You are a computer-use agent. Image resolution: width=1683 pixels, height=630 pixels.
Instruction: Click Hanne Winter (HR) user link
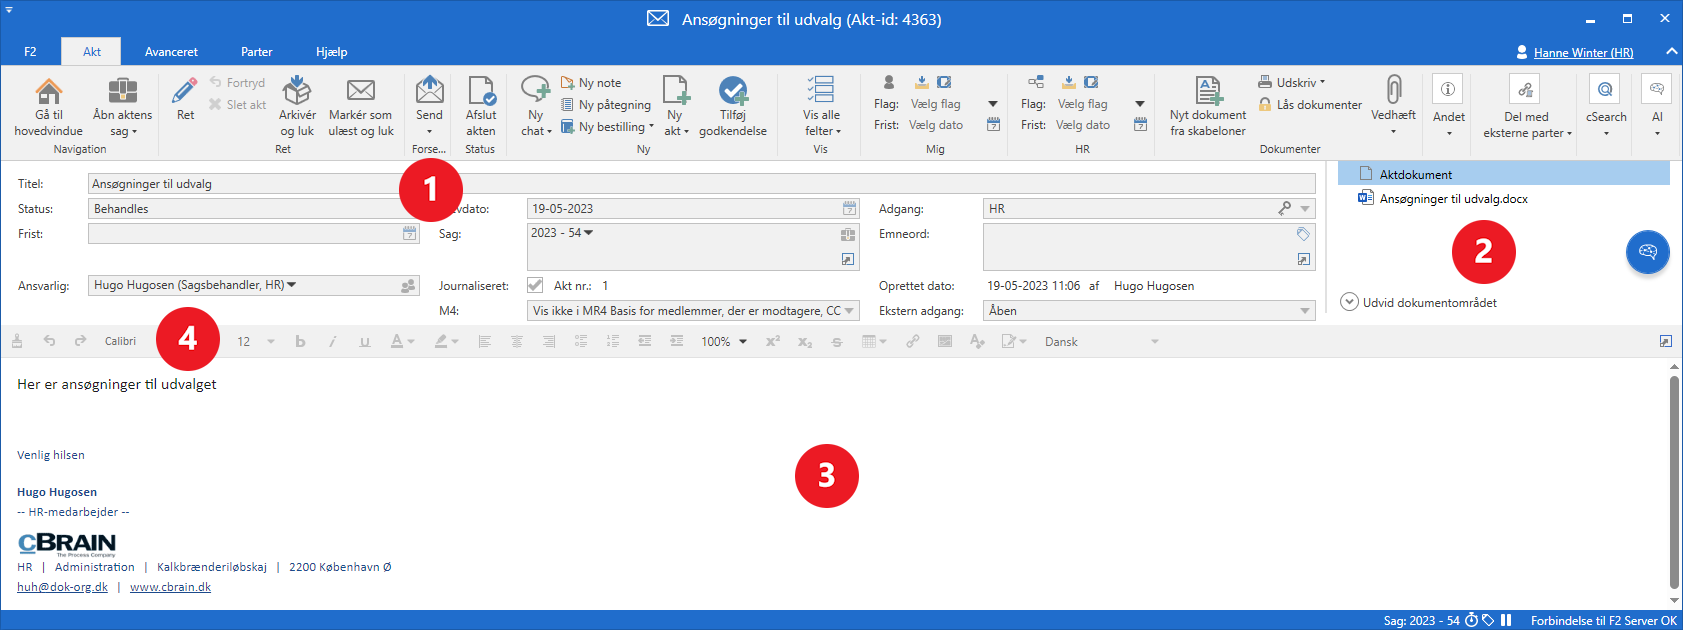point(1583,53)
